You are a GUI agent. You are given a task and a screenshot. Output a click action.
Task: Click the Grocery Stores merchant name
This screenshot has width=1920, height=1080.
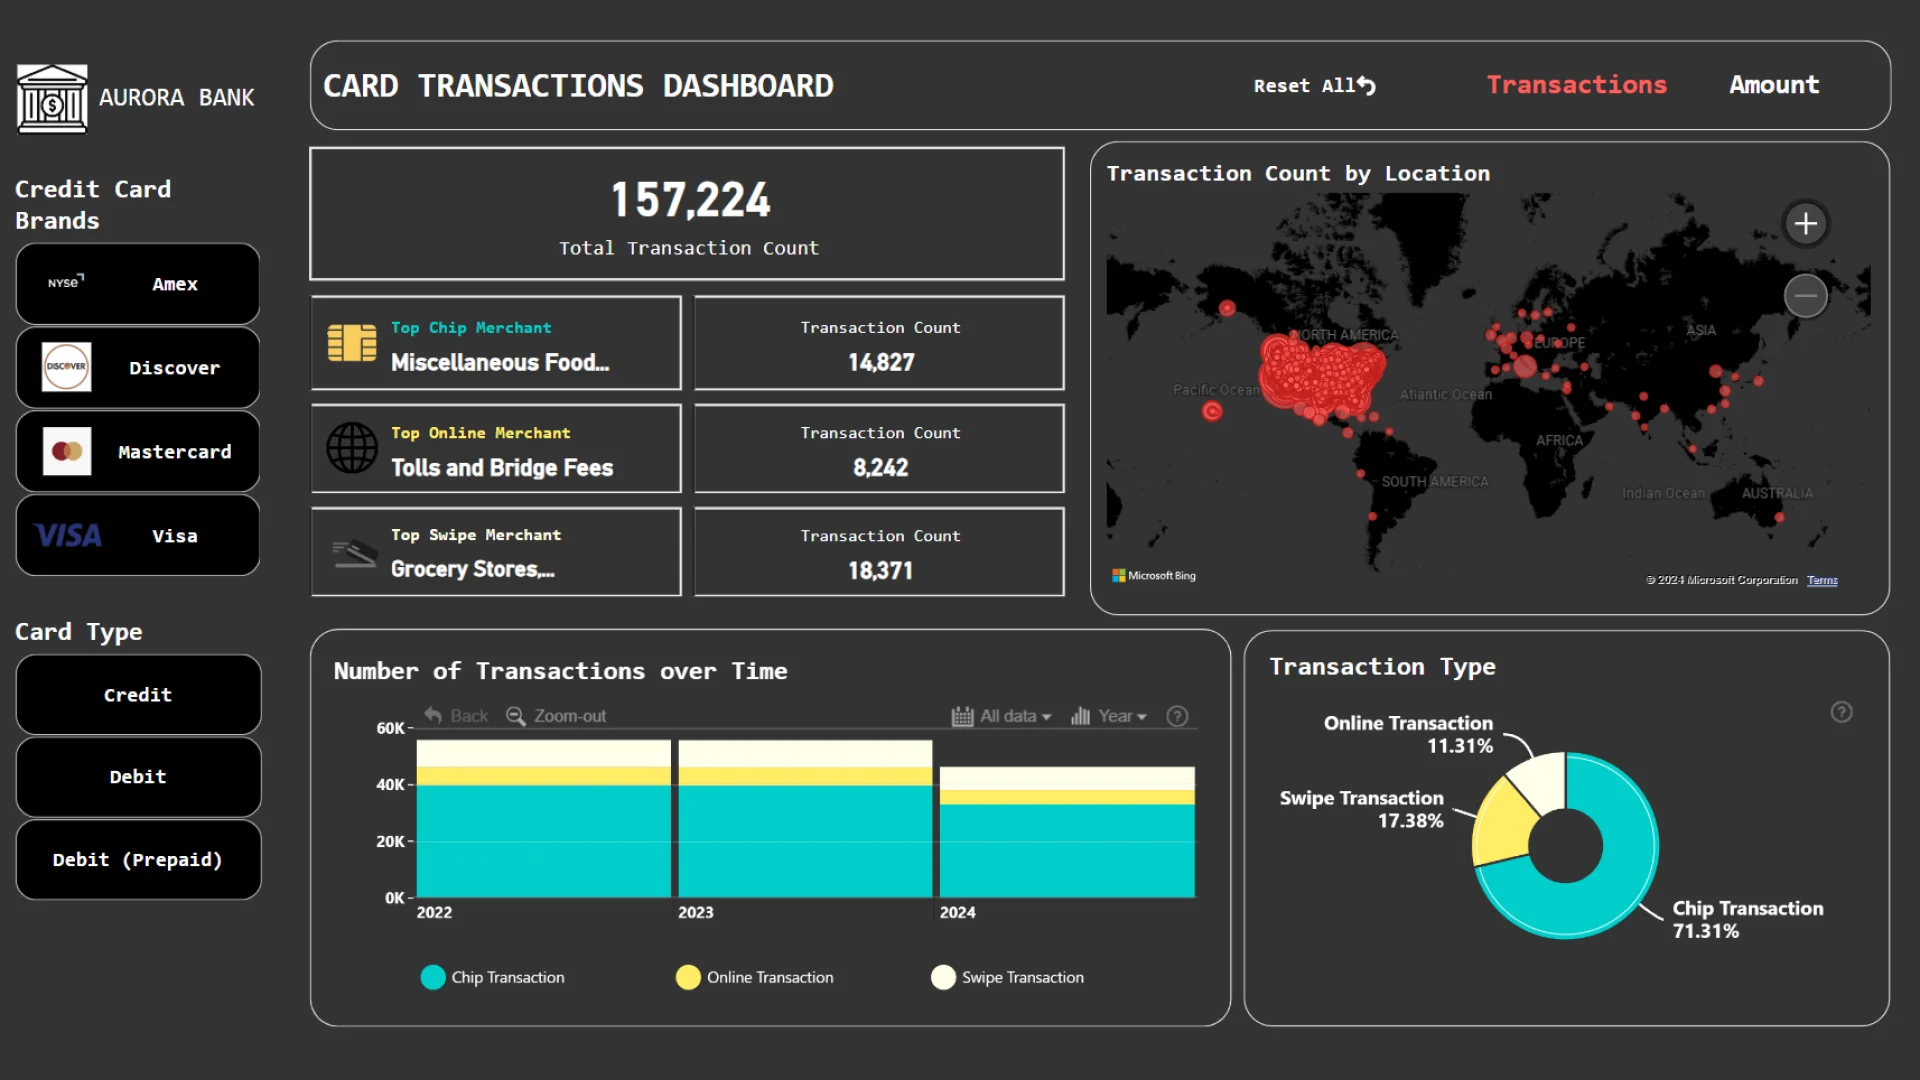[472, 569]
